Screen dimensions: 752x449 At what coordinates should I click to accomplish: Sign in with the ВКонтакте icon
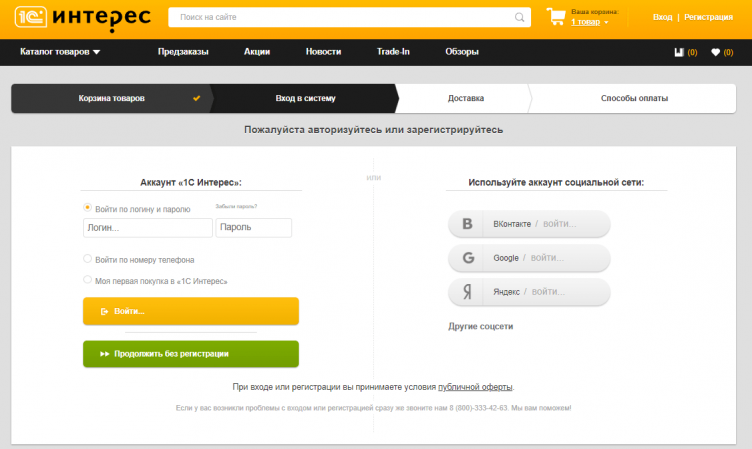467,224
